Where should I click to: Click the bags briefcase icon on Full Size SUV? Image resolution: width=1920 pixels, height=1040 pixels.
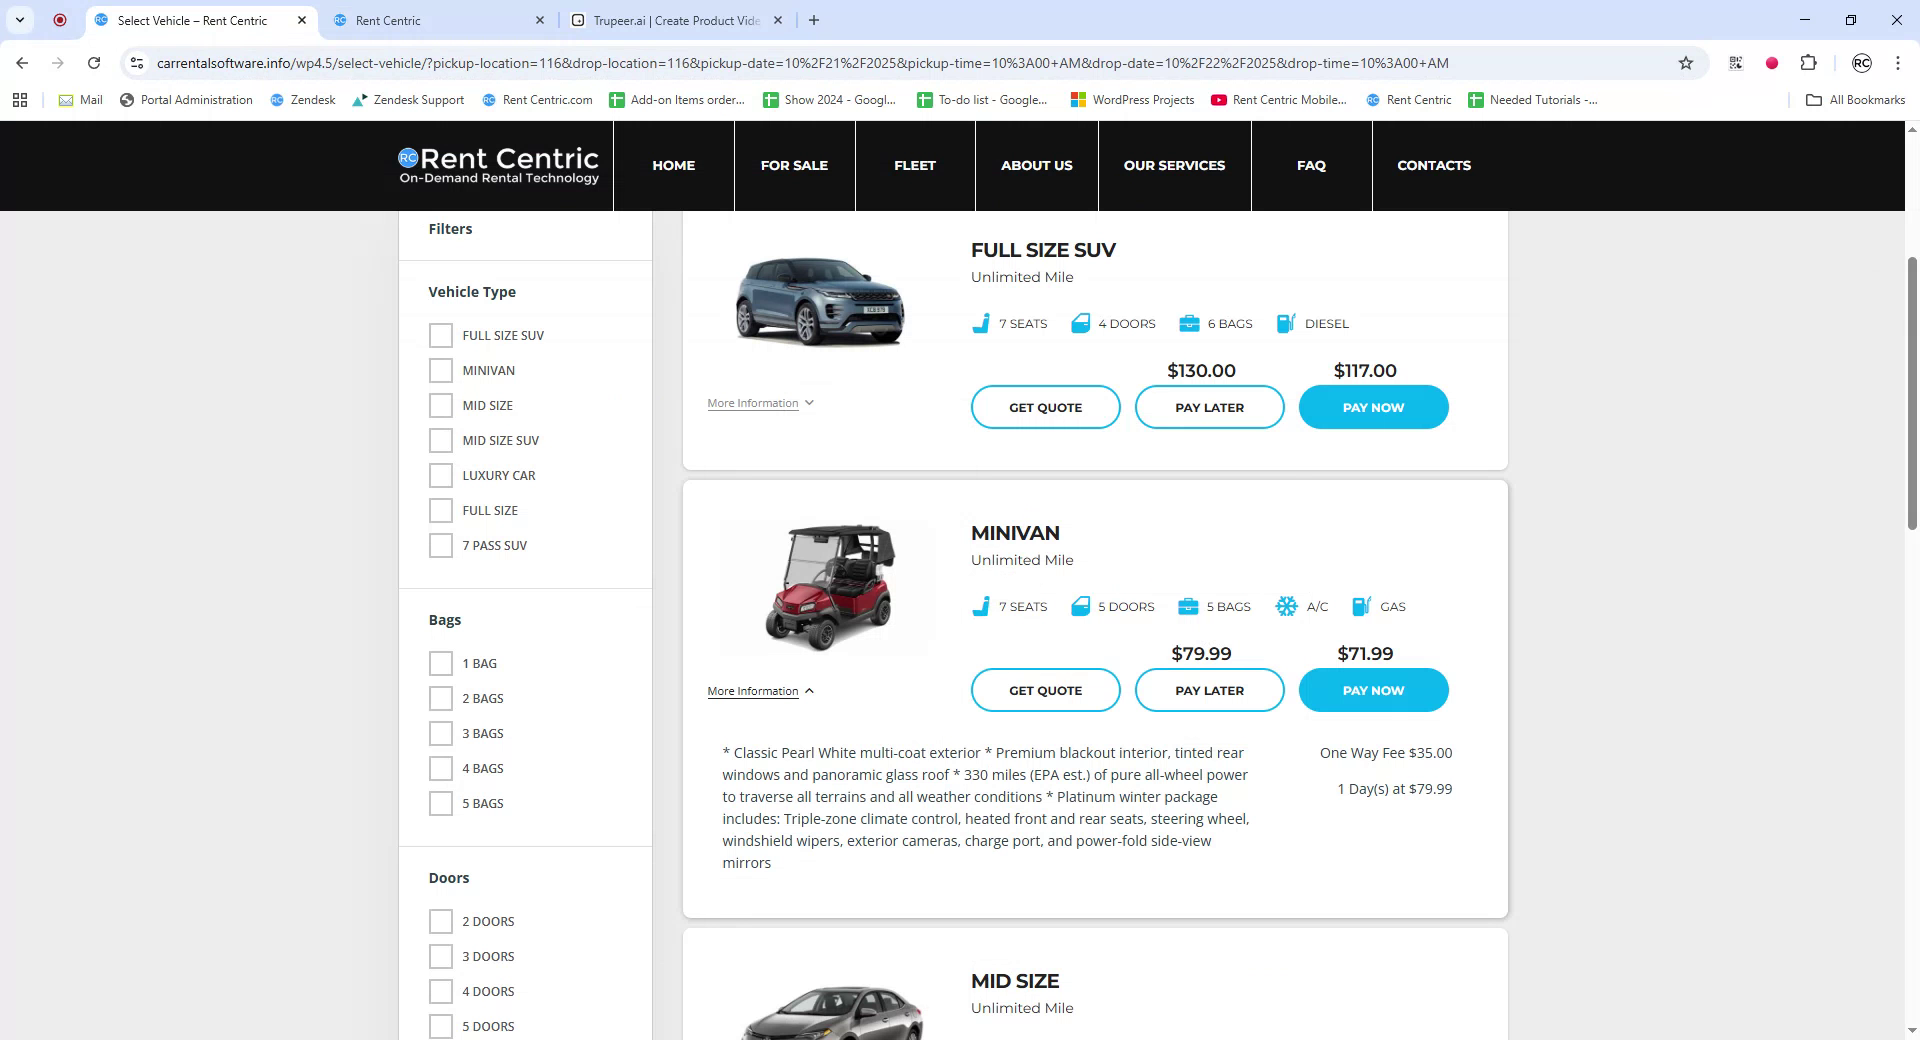1189,324
